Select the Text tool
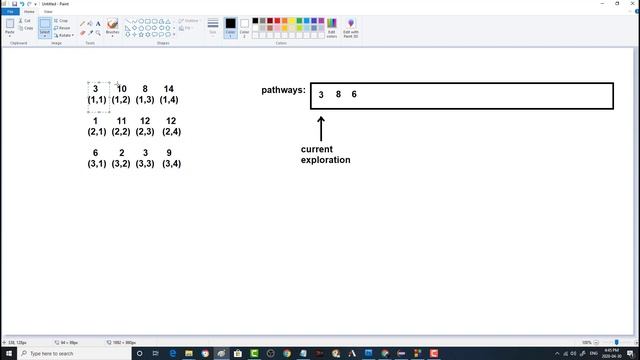640x360 pixels. pos(98,24)
